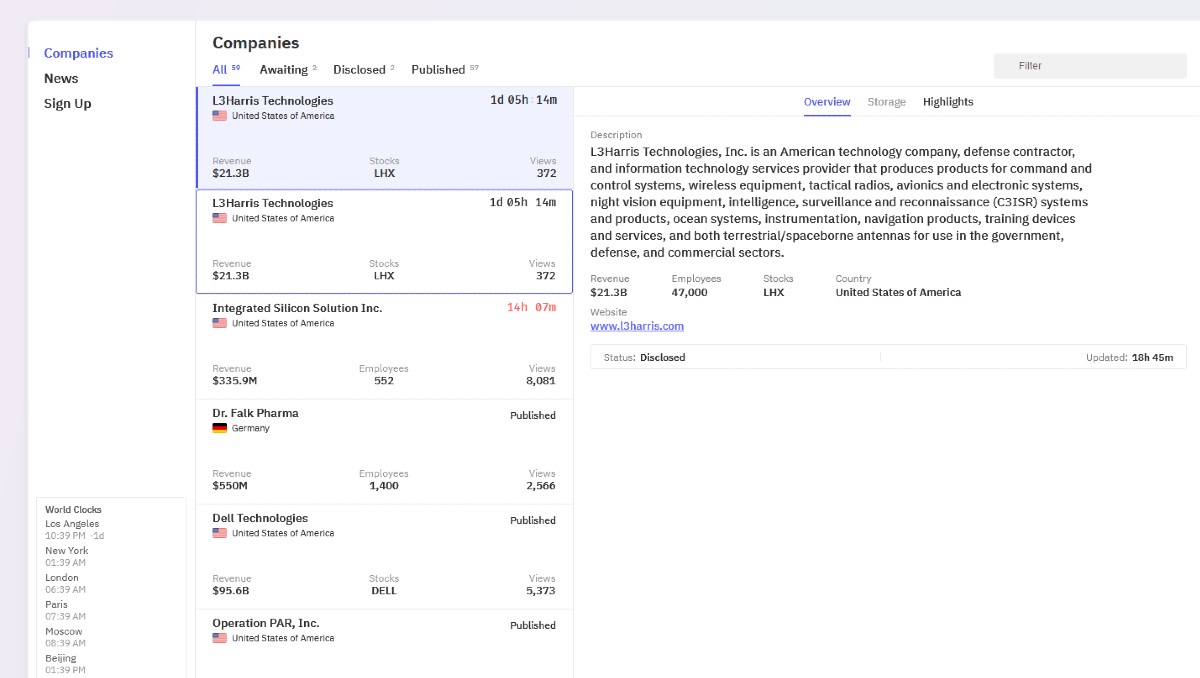1200x678 pixels.
Task: Click the 2,566 views count
Action: coord(540,486)
